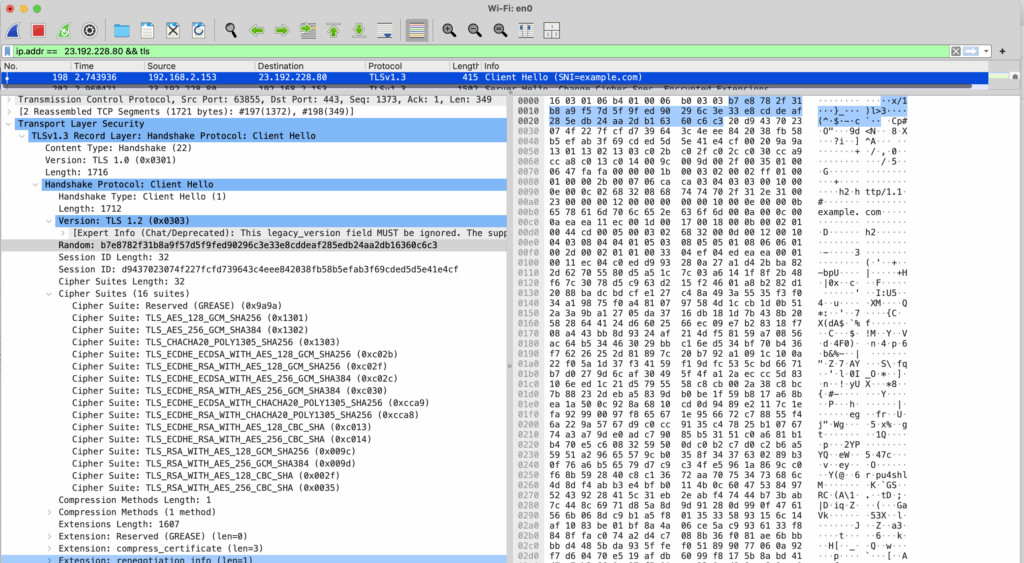Viewport: 1024px width, 563px height.
Task: Click into the display filter text field
Action: [x=480, y=51]
